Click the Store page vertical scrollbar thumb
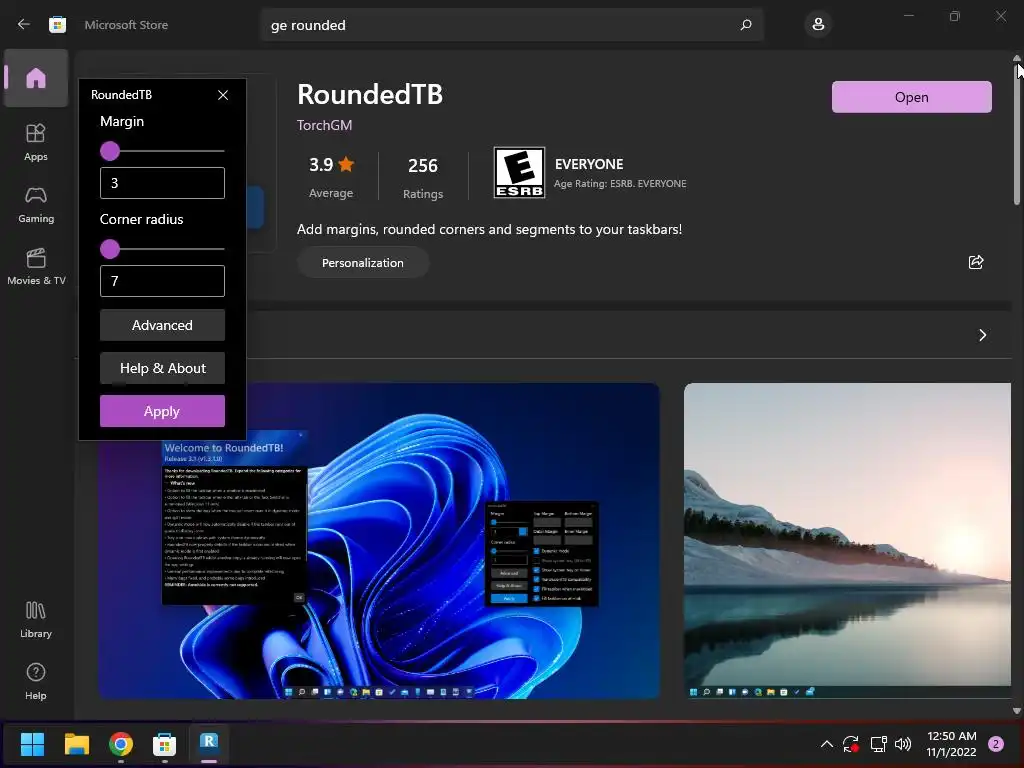 pos(1017,134)
